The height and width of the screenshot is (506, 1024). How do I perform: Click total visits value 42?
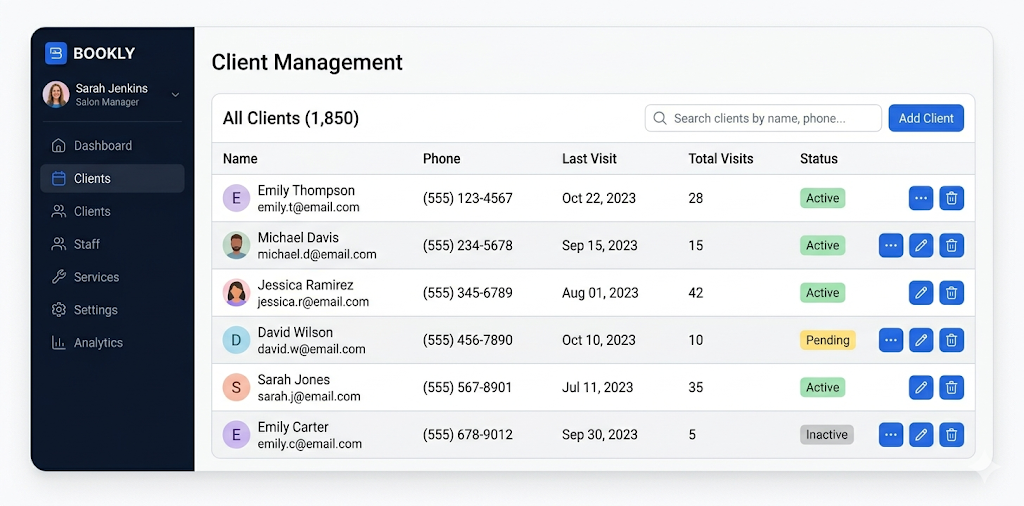[x=696, y=293]
